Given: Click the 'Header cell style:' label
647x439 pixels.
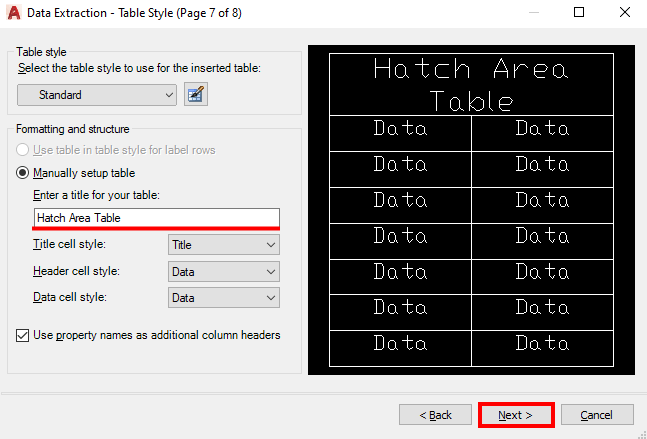Looking at the screenshot, I should pyautogui.click(x=76, y=271).
